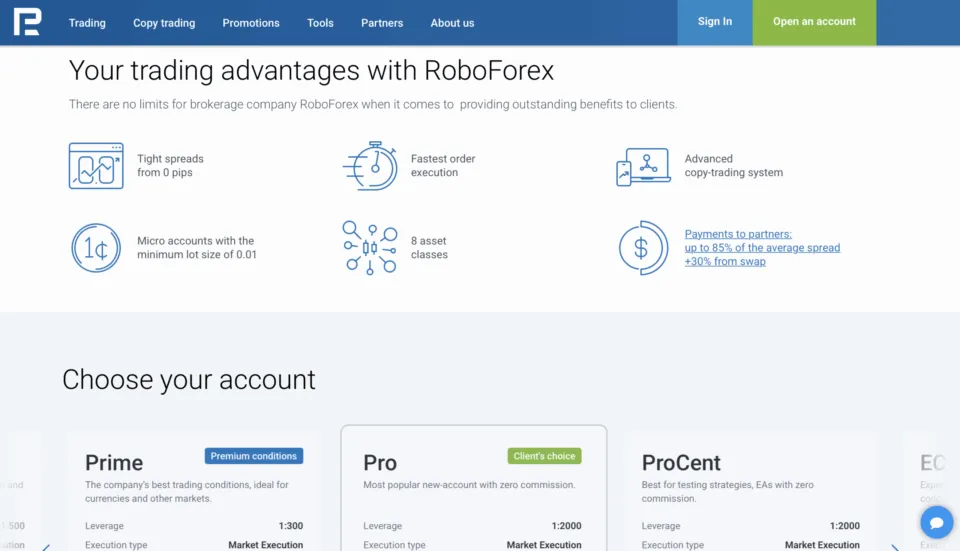This screenshot has height=551, width=960.
Task: Expand the Partners menu
Action: click(382, 23)
